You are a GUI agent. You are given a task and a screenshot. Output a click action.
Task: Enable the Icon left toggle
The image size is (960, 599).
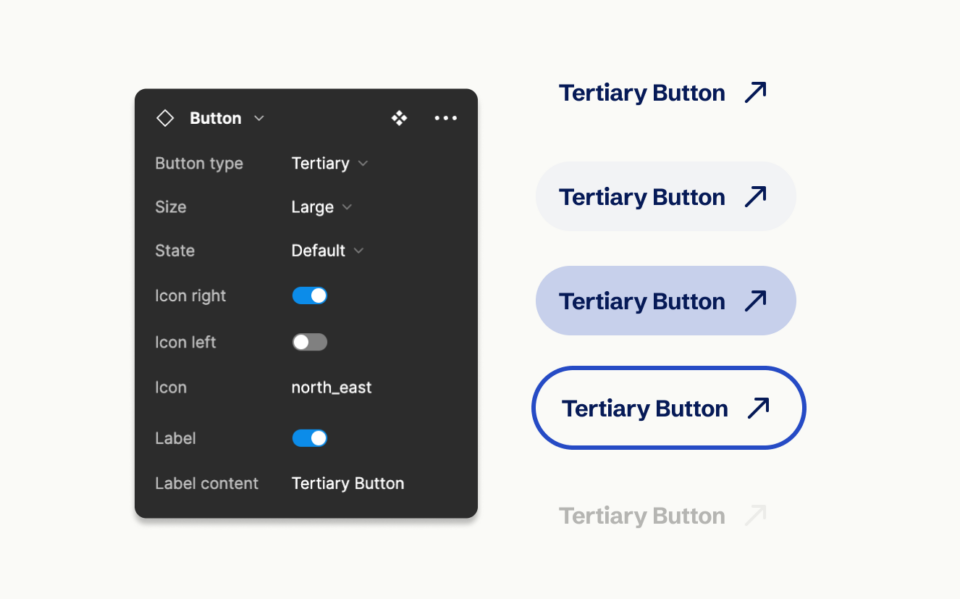309,341
